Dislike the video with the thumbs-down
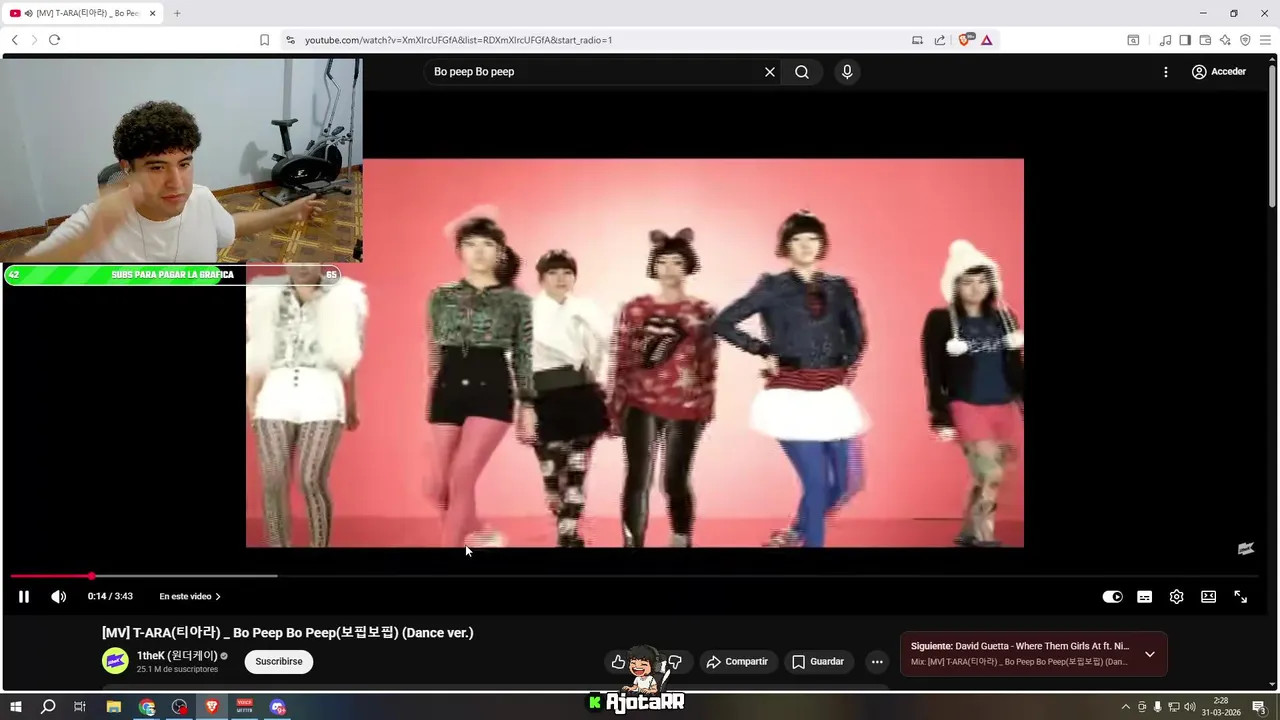Screen dimensions: 1280x720 tap(675, 662)
